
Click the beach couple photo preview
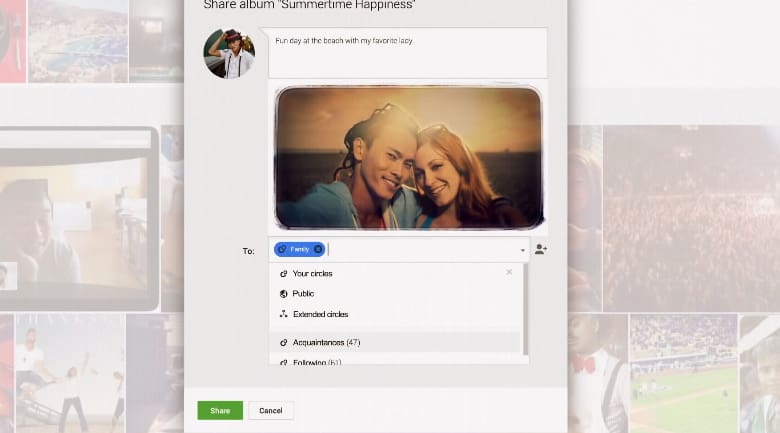click(x=408, y=157)
